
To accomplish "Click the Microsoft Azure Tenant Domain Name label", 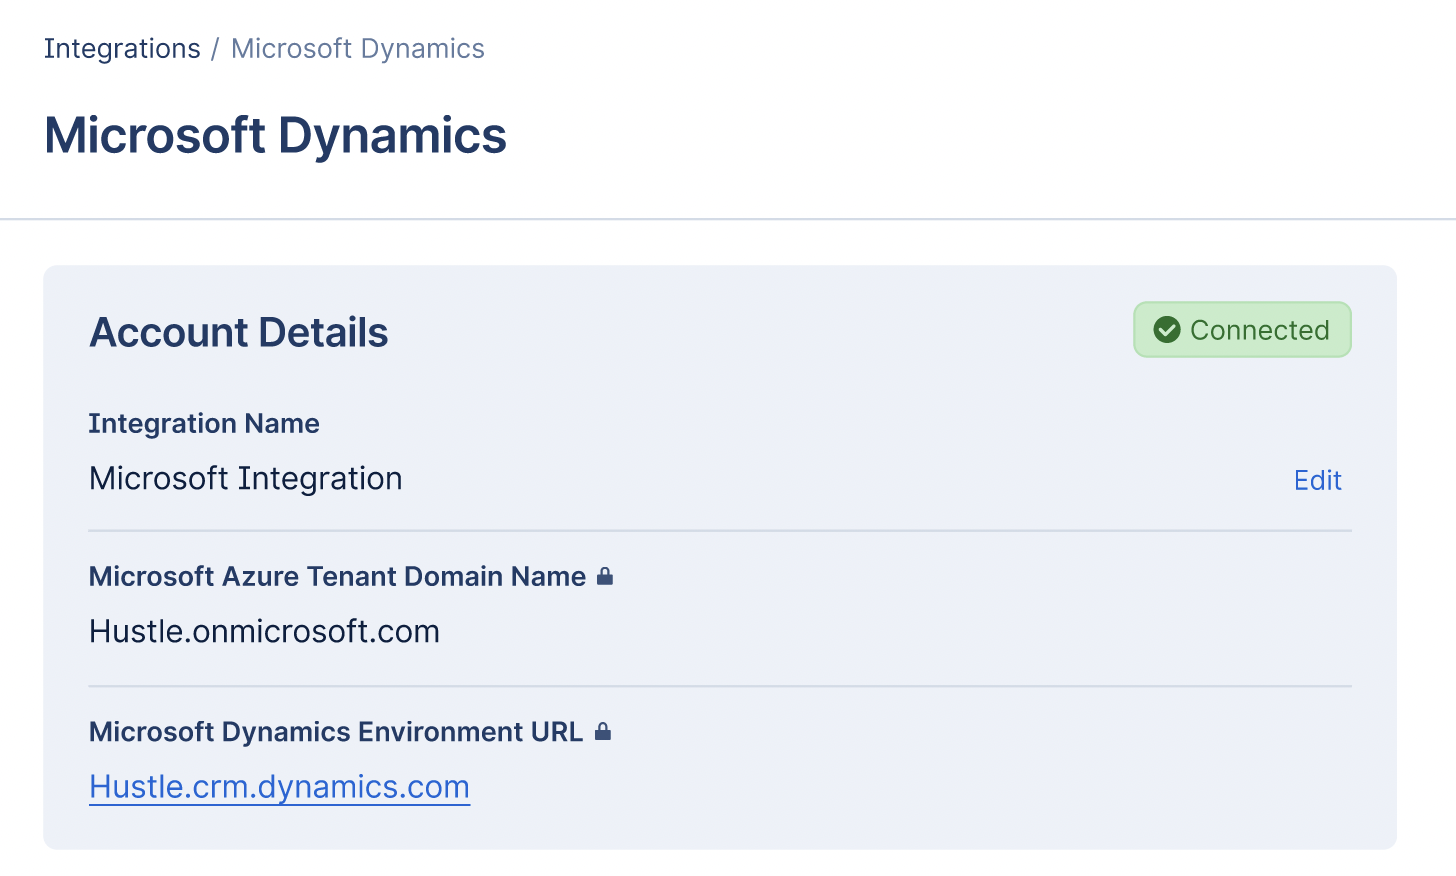I will point(337,577).
